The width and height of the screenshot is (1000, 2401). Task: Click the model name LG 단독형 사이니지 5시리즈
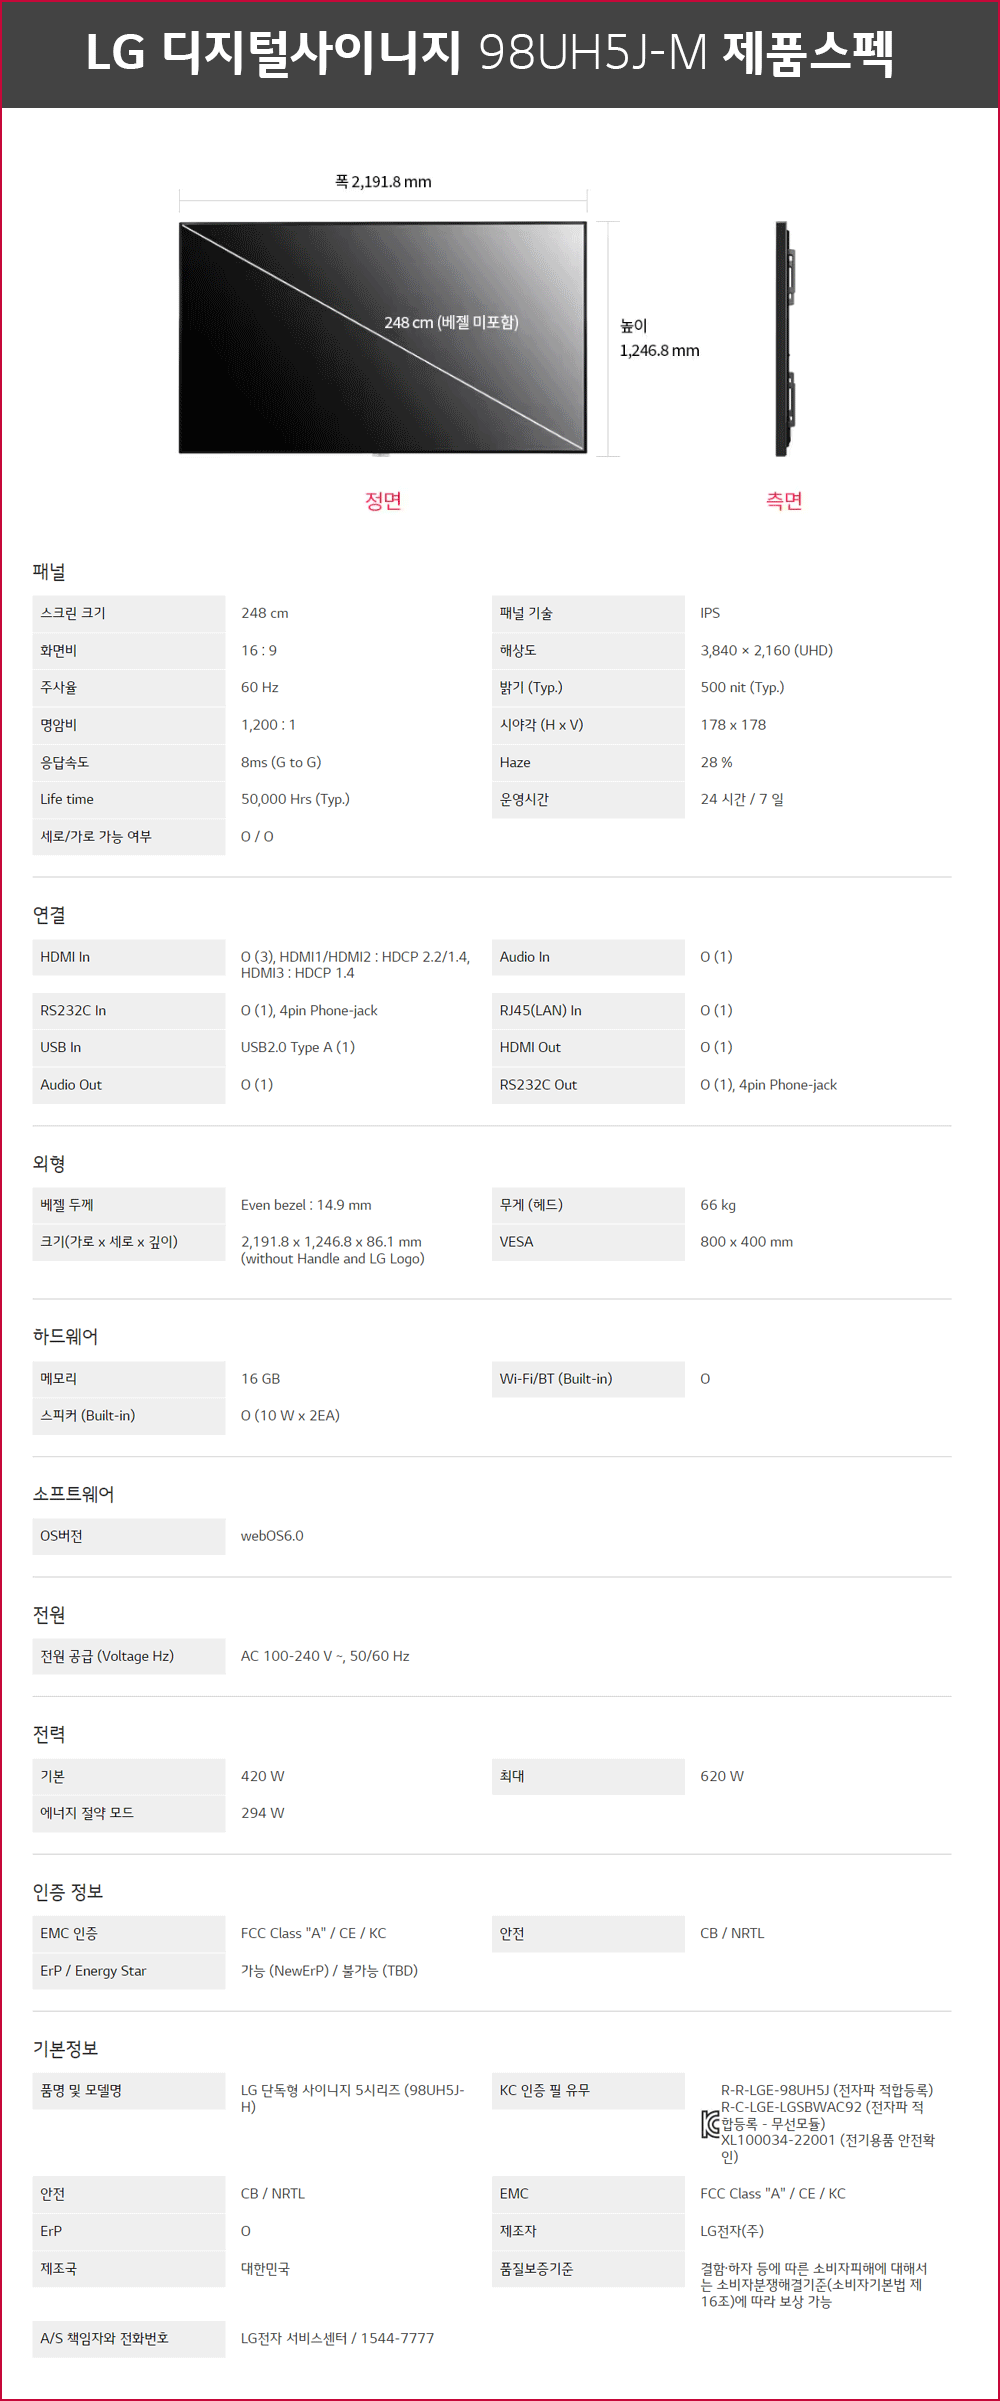coord(353,2098)
